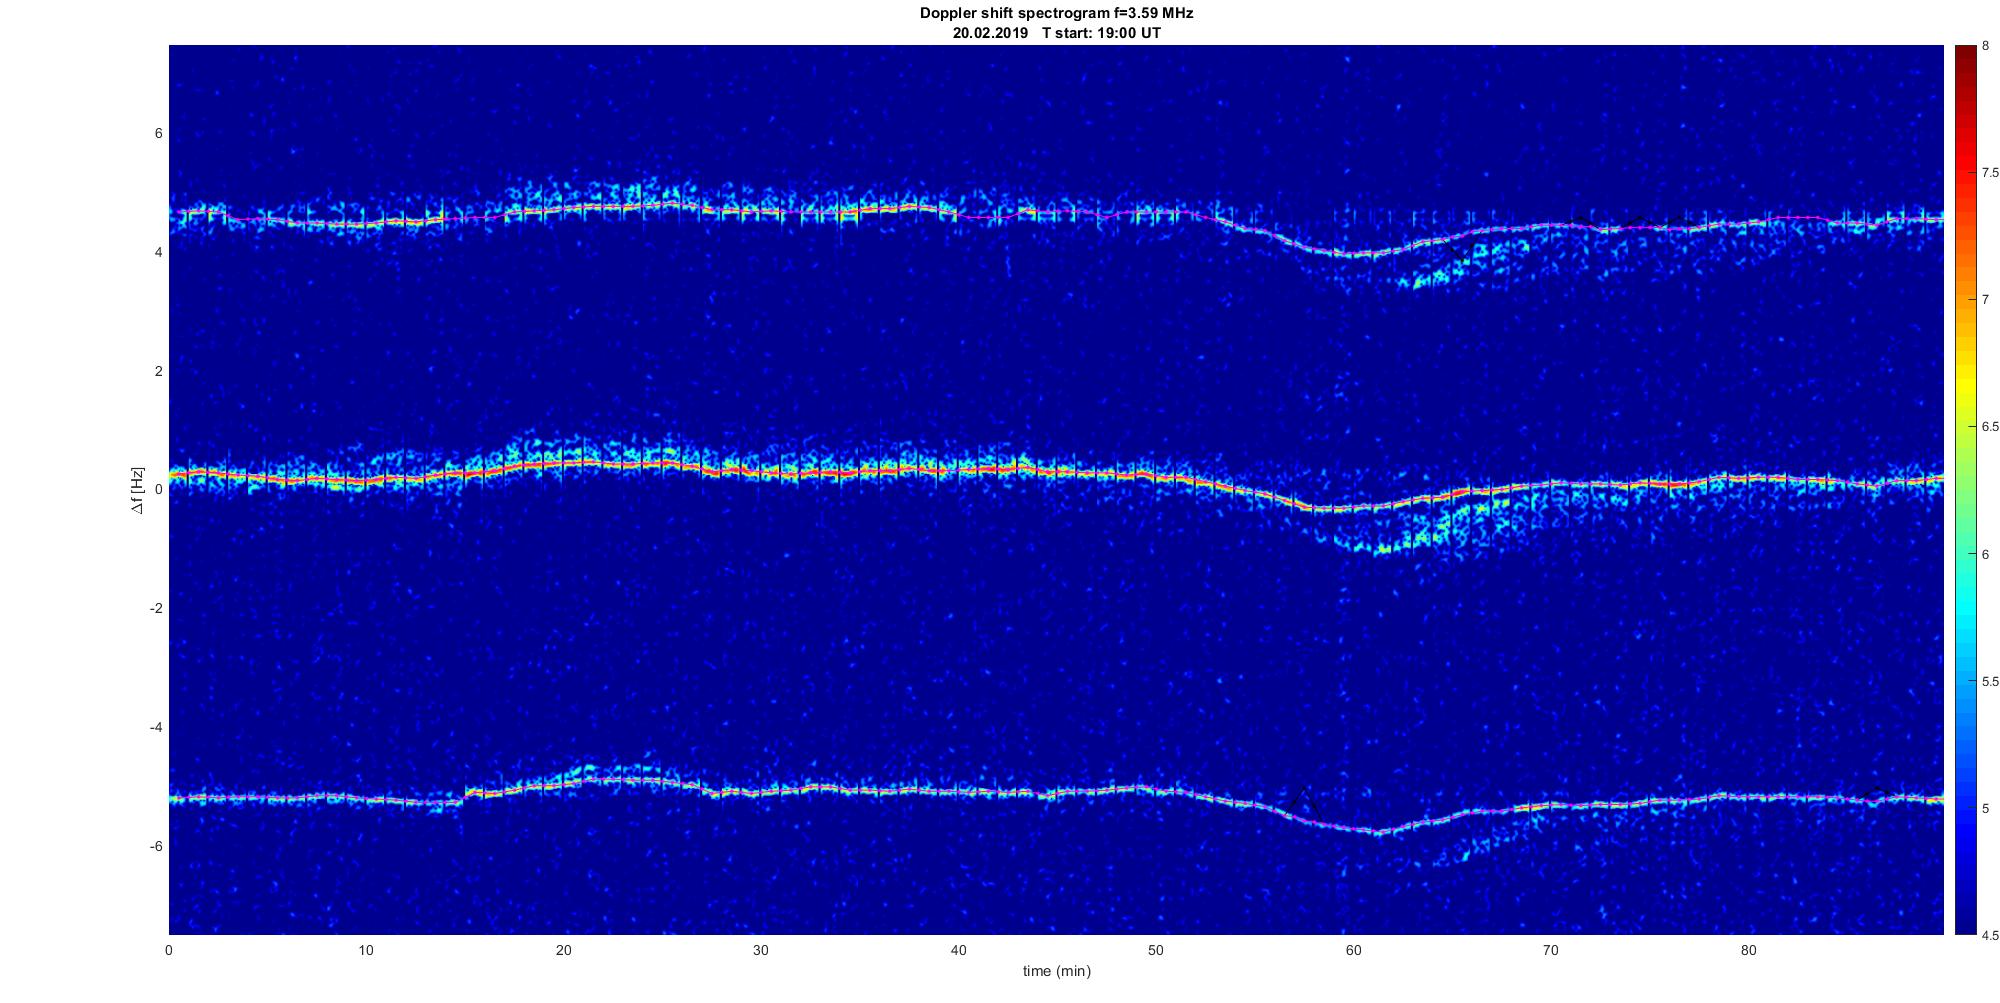Select the x-axis tick label 80
Viewport: 2000px width, 1003px height.
(1748, 951)
